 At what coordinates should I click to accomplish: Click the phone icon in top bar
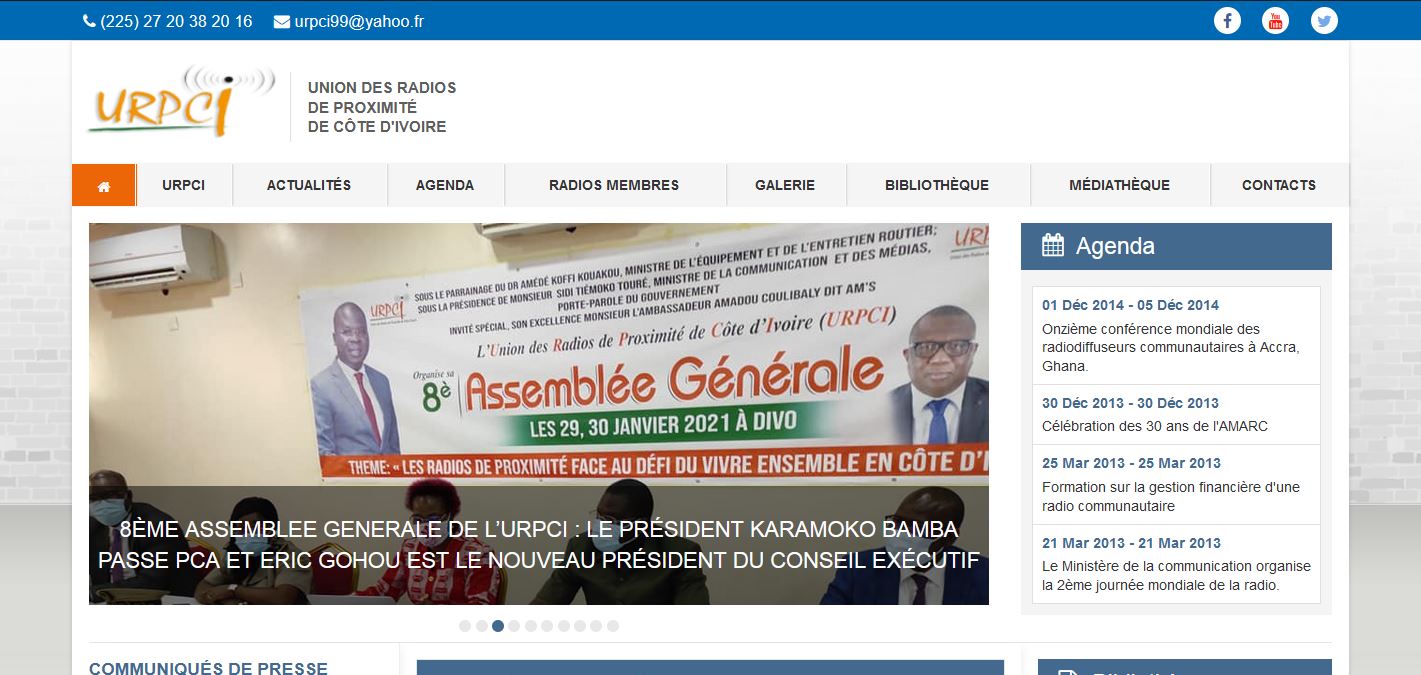[89, 21]
